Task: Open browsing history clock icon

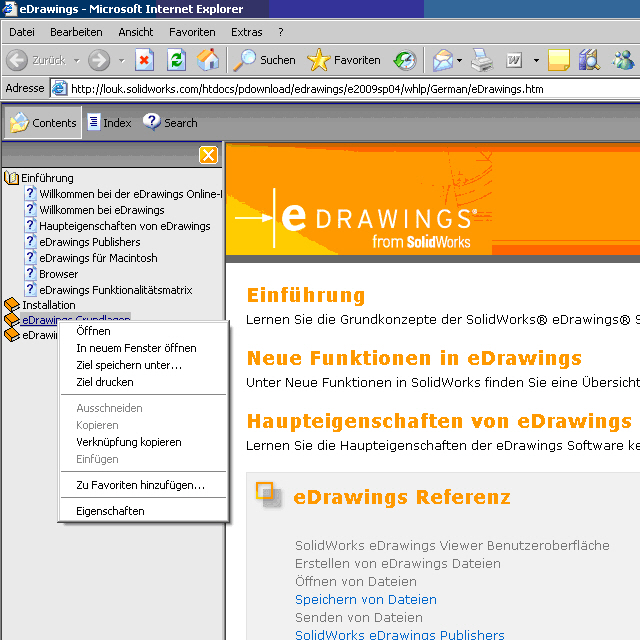Action: point(404,60)
